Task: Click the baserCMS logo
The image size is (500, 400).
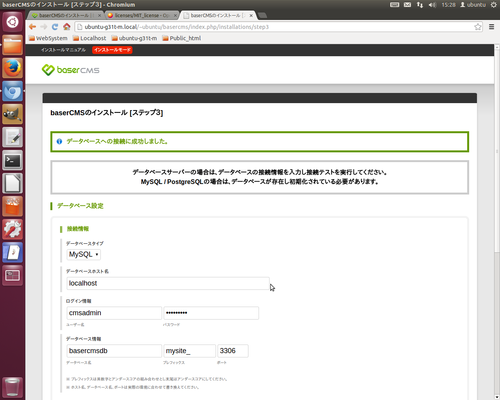Action: tap(71, 70)
